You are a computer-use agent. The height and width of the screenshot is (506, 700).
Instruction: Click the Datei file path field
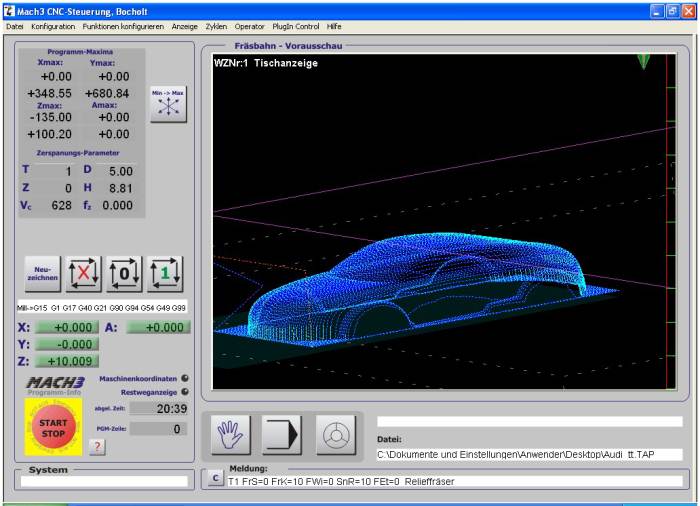[x=529, y=454]
